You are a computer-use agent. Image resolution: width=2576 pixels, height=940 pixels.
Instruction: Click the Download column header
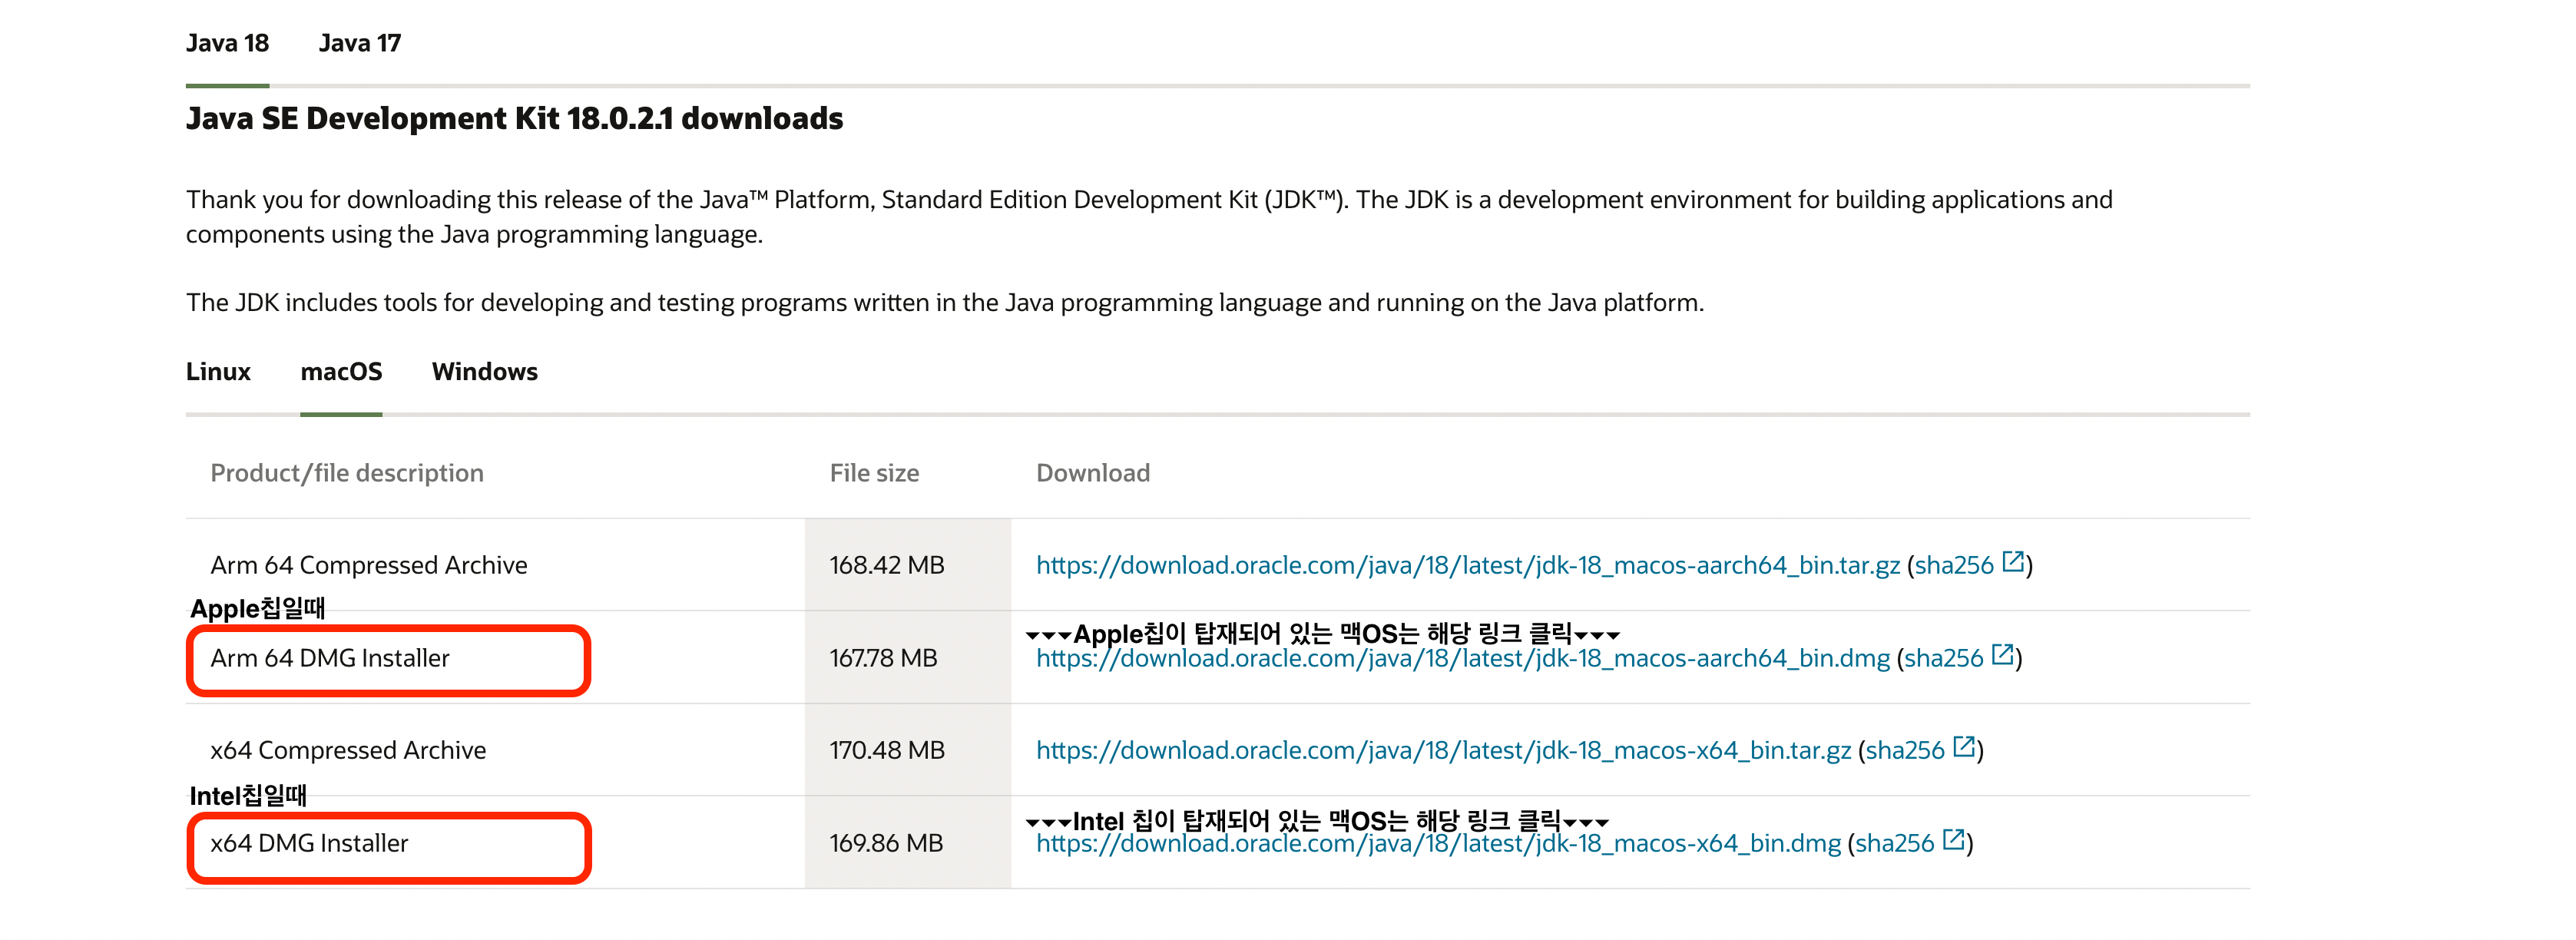pos(1093,473)
